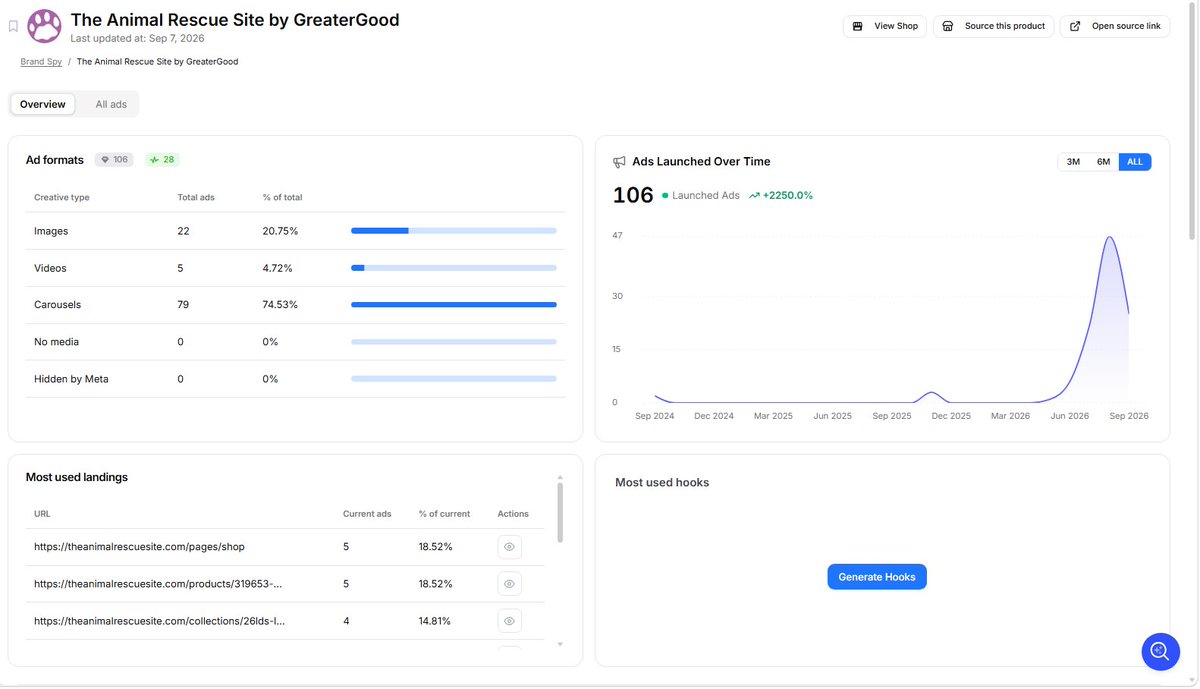The height and width of the screenshot is (689, 1200).
Task: Click the View Shop button
Action: (x=885, y=26)
